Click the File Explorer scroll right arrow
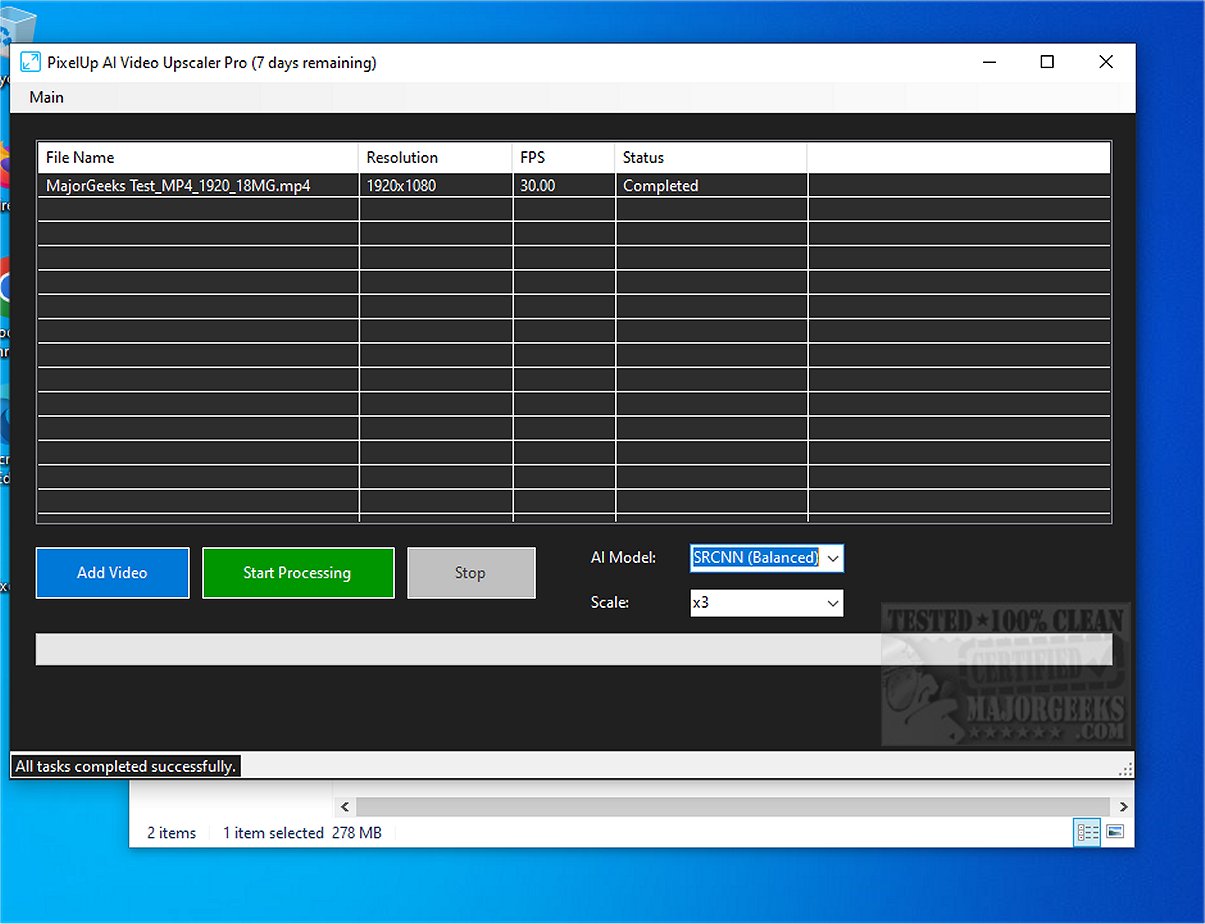Screen dimensions: 1205x924 pyautogui.click(x=1124, y=806)
